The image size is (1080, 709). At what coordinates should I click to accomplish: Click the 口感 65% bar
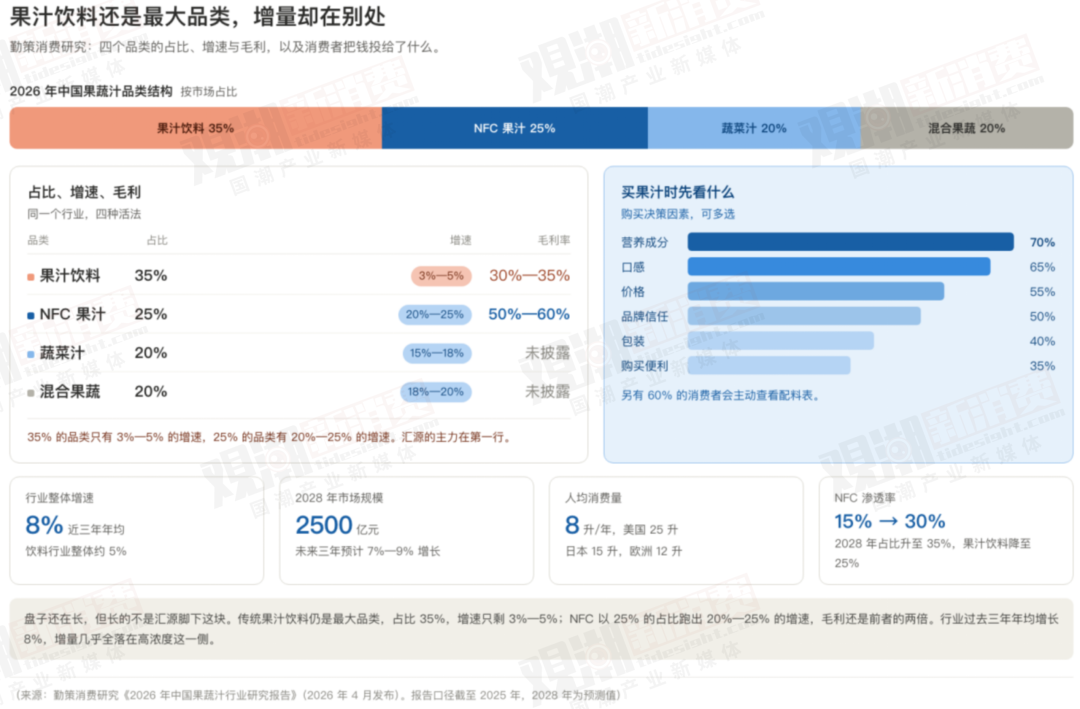839,267
